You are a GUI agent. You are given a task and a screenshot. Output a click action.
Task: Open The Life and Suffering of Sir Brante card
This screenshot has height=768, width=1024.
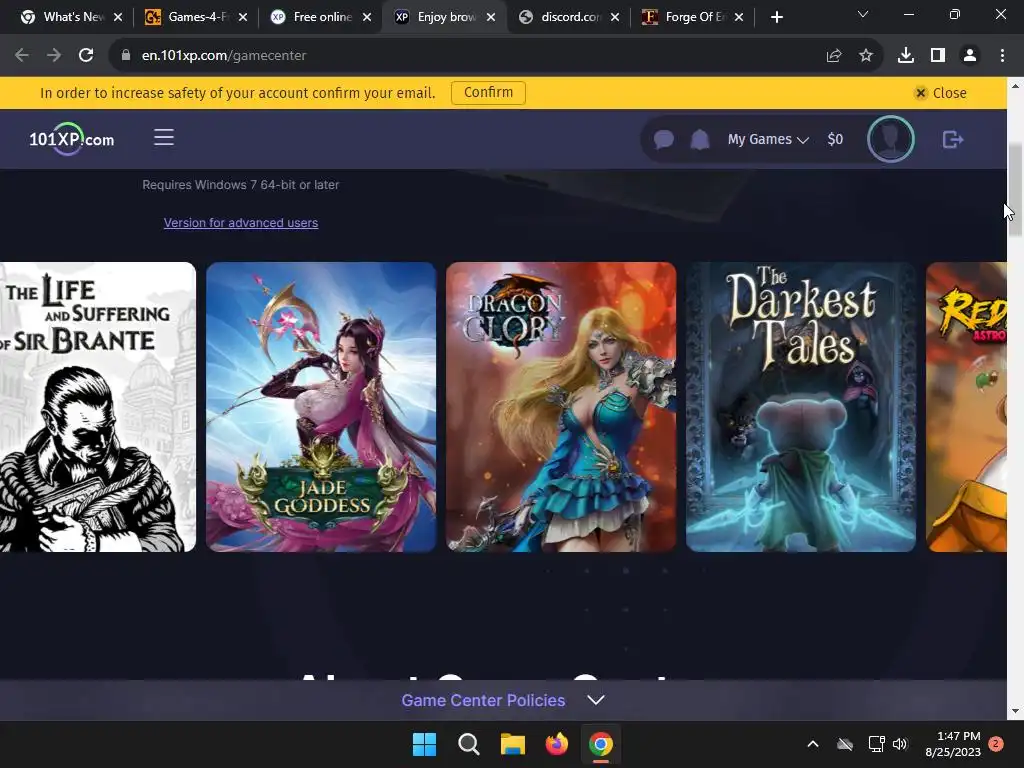point(97,407)
